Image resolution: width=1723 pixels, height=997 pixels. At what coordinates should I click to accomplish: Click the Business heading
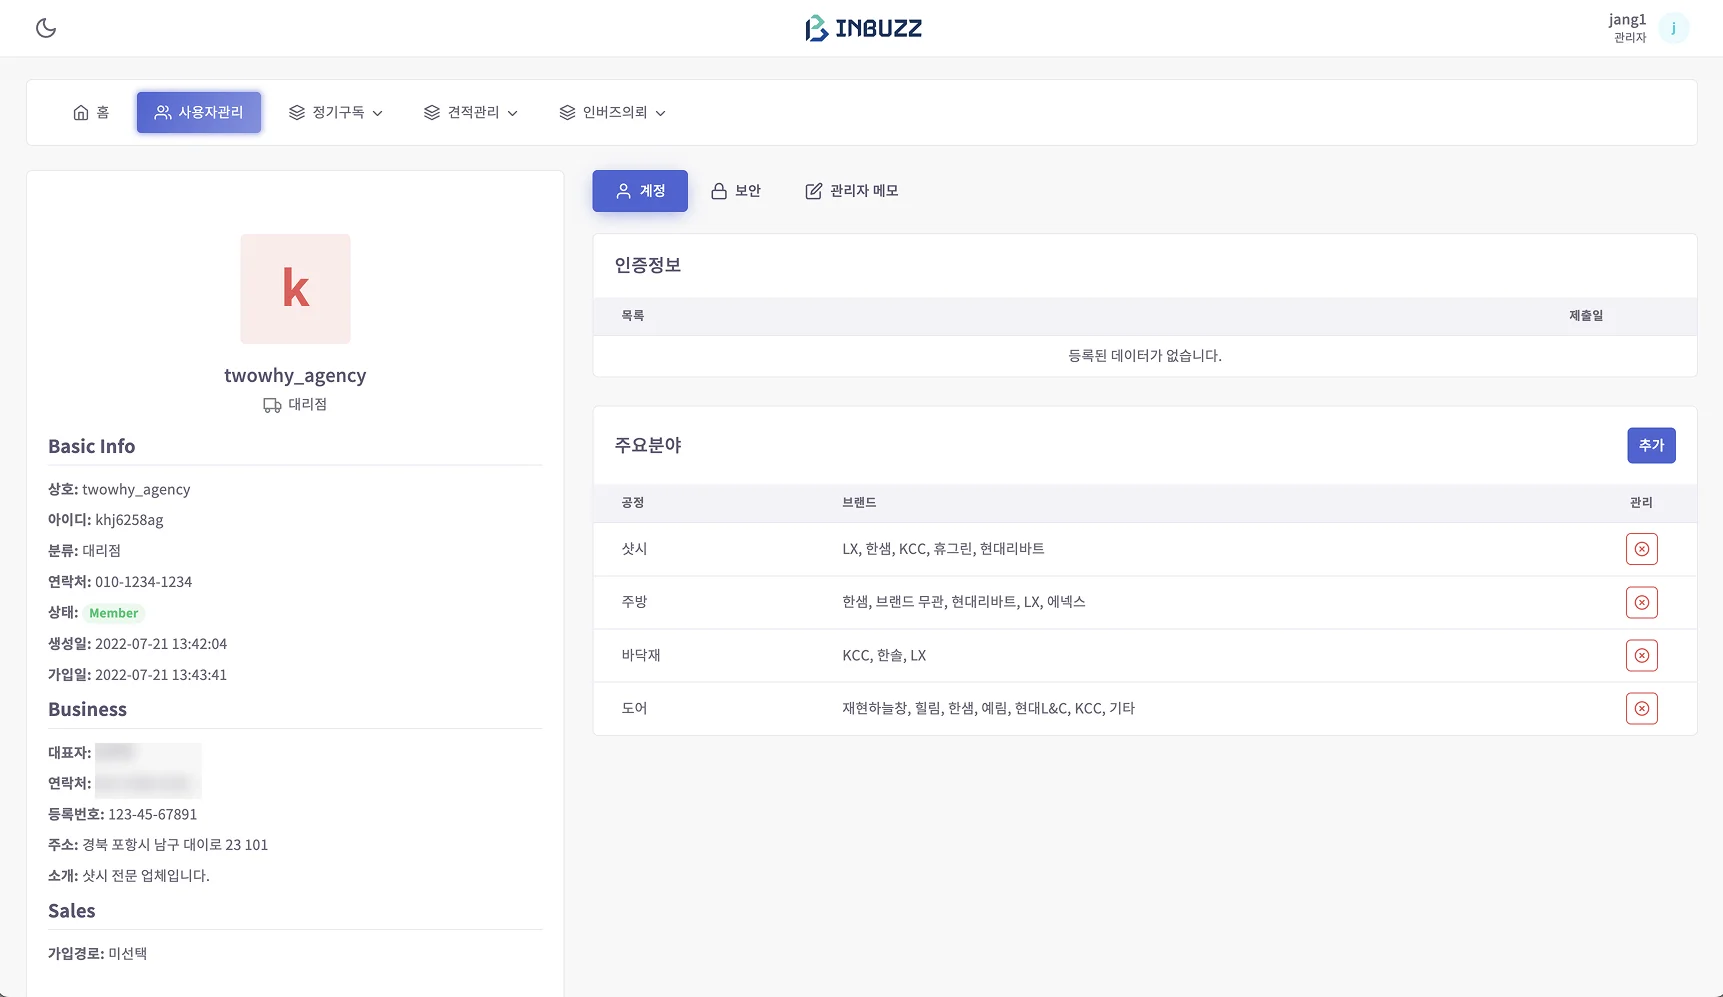click(88, 710)
